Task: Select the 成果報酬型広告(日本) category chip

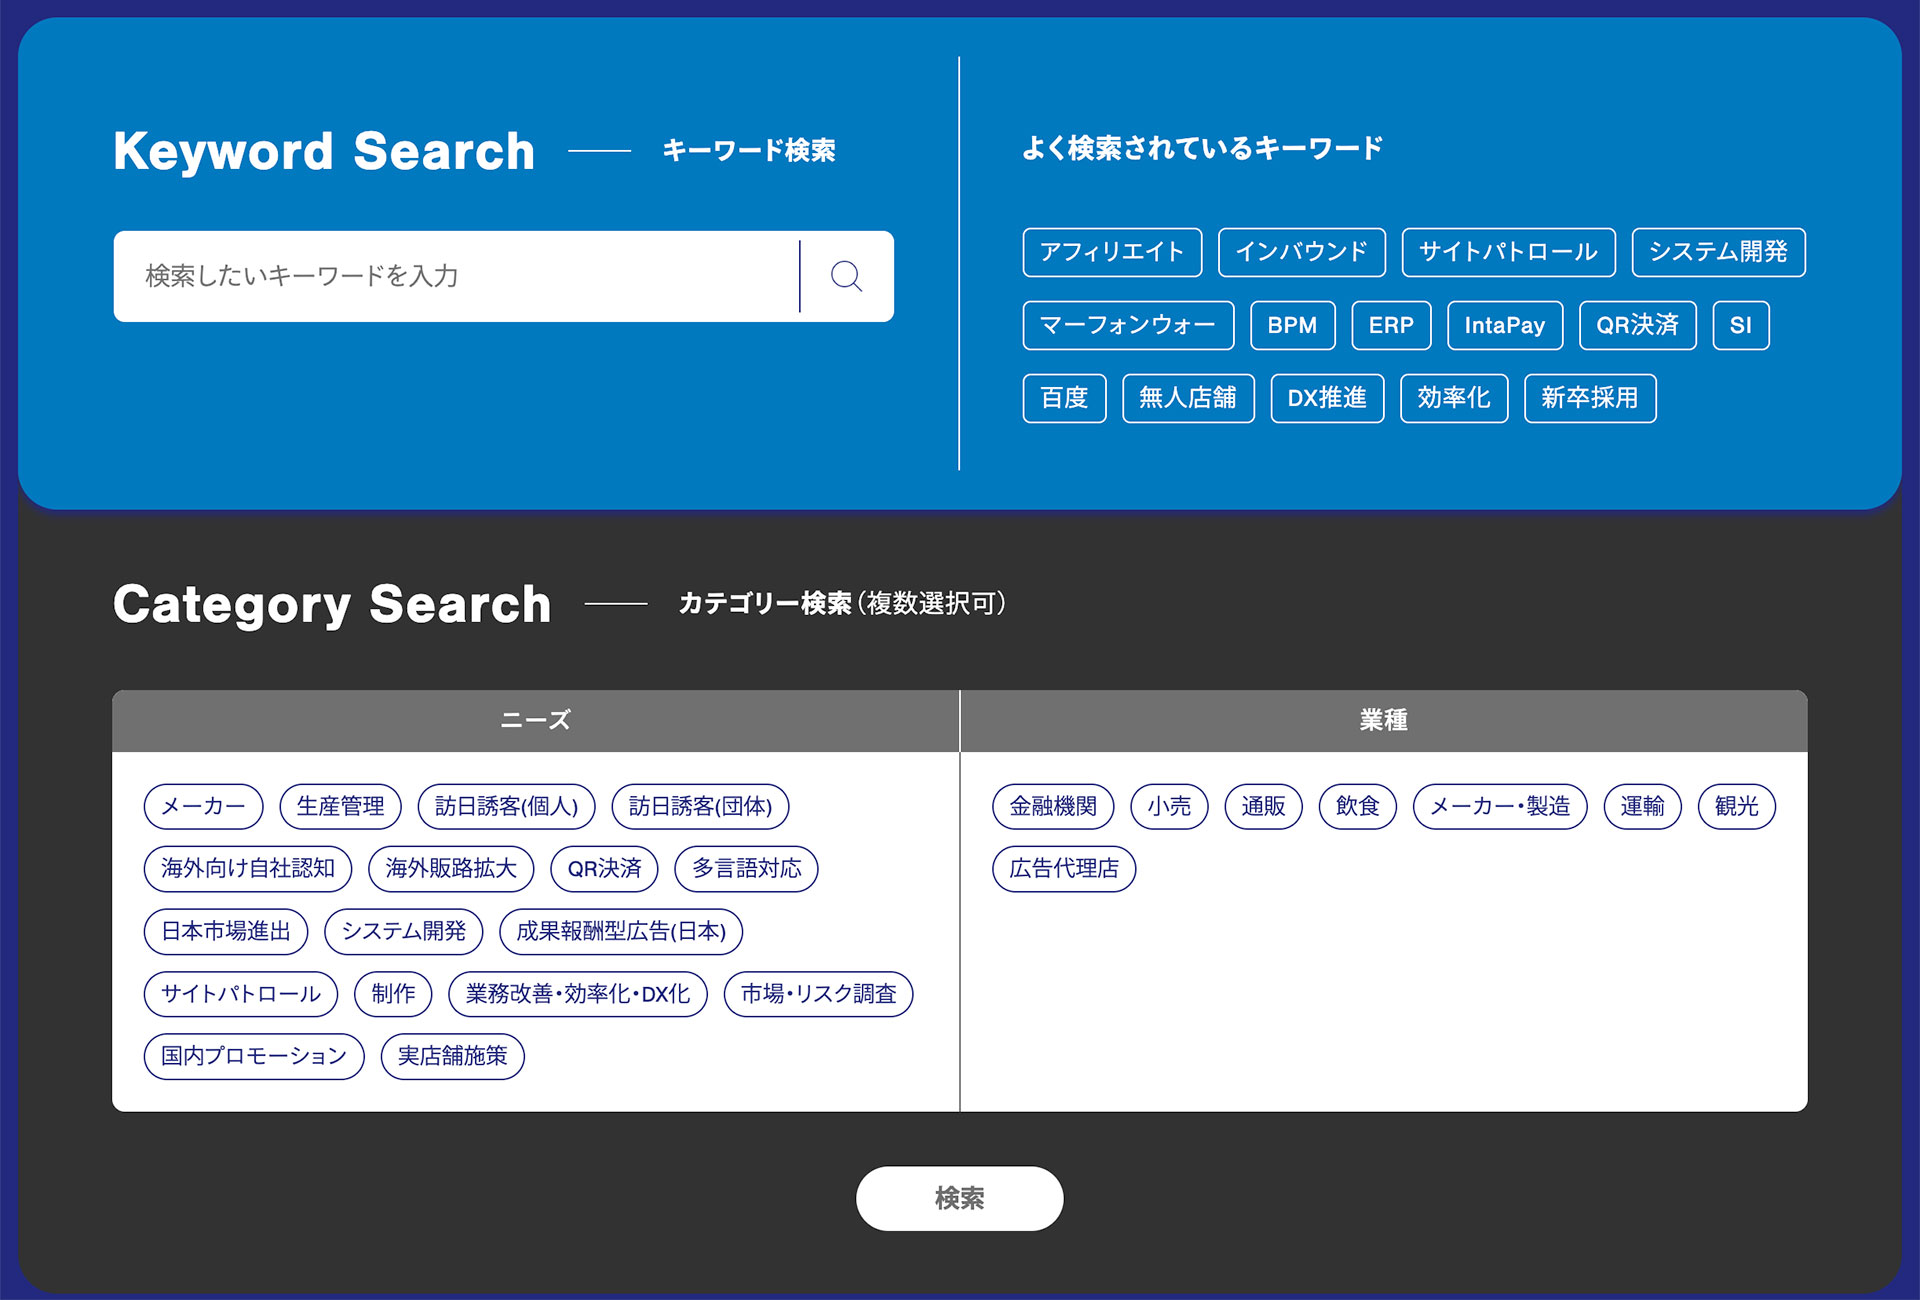Action: point(620,931)
